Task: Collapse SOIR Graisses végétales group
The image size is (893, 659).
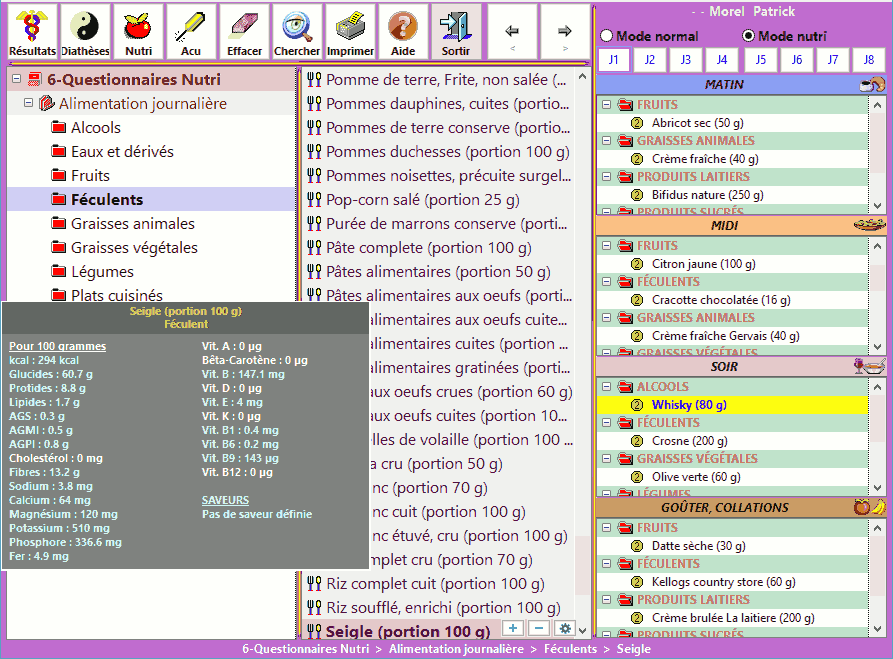Action: click(x=607, y=459)
